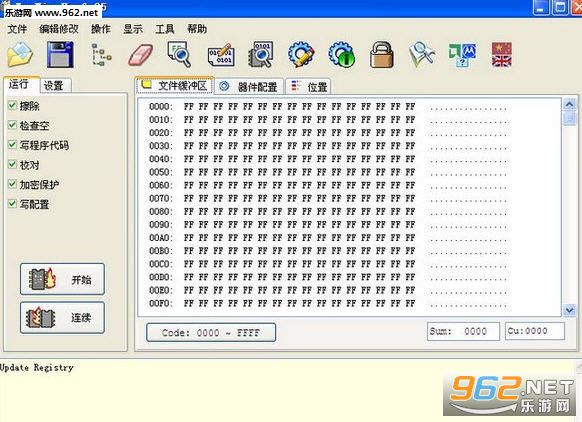Click the chip with magnifier icon
Viewport: 582px width, 422px height.
pyautogui.click(x=261, y=55)
